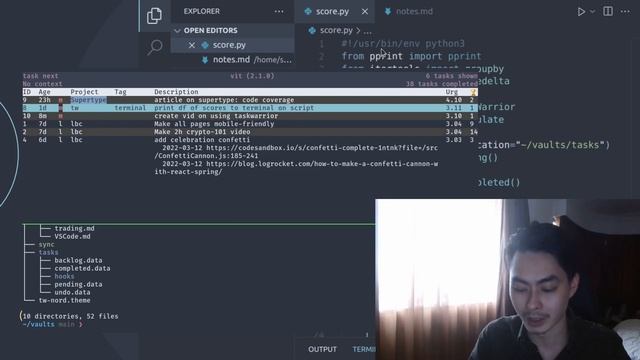
Task: Select the task 'add celebration confetti'
Action: pos(250,140)
